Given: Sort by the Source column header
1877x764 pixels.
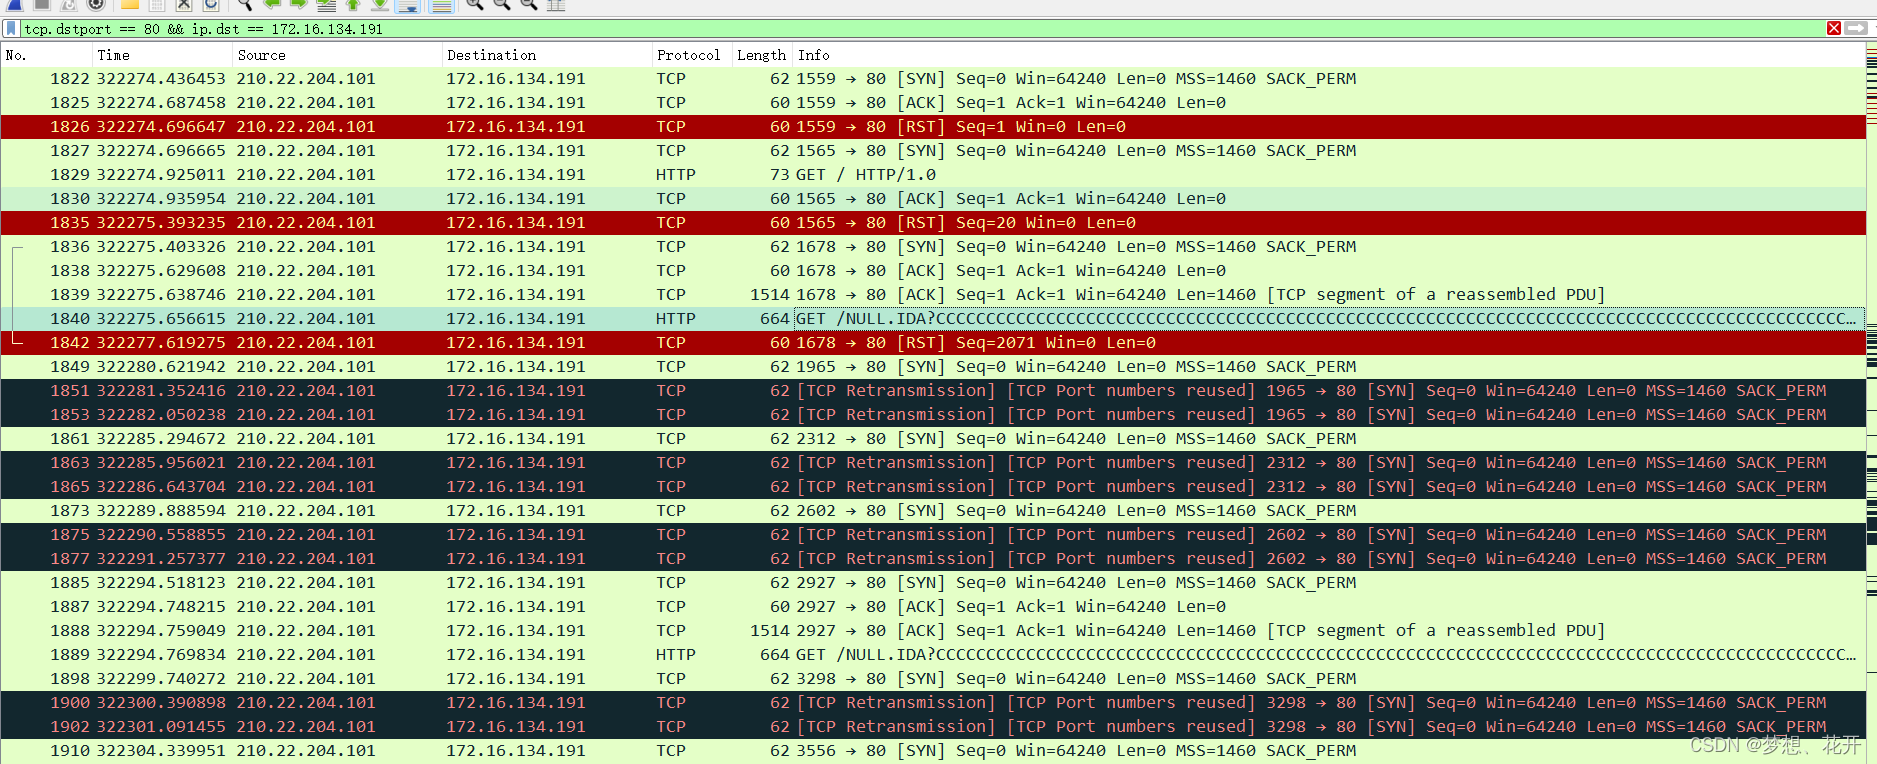Looking at the screenshot, I should [337, 55].
